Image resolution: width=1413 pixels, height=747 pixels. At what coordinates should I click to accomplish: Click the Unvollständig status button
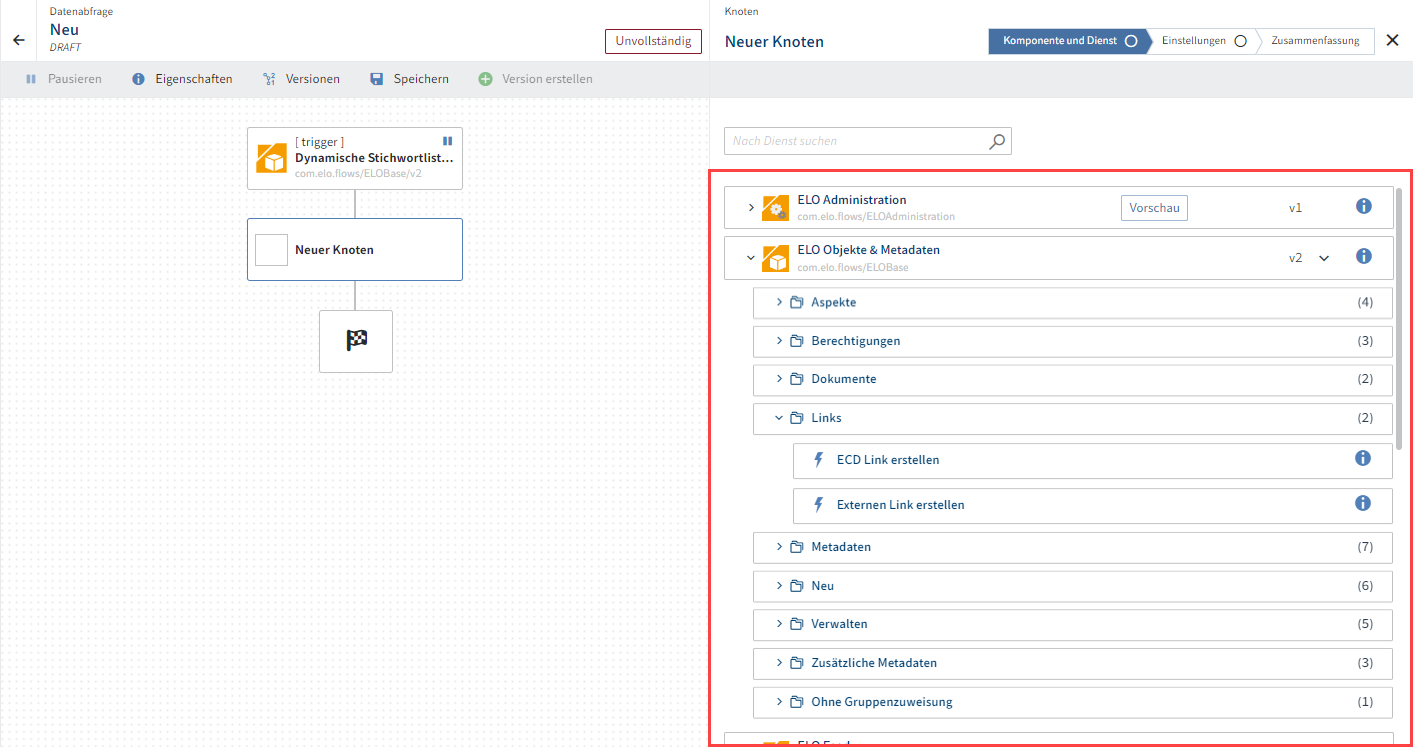pyautogui.click(x=653, y=41)
